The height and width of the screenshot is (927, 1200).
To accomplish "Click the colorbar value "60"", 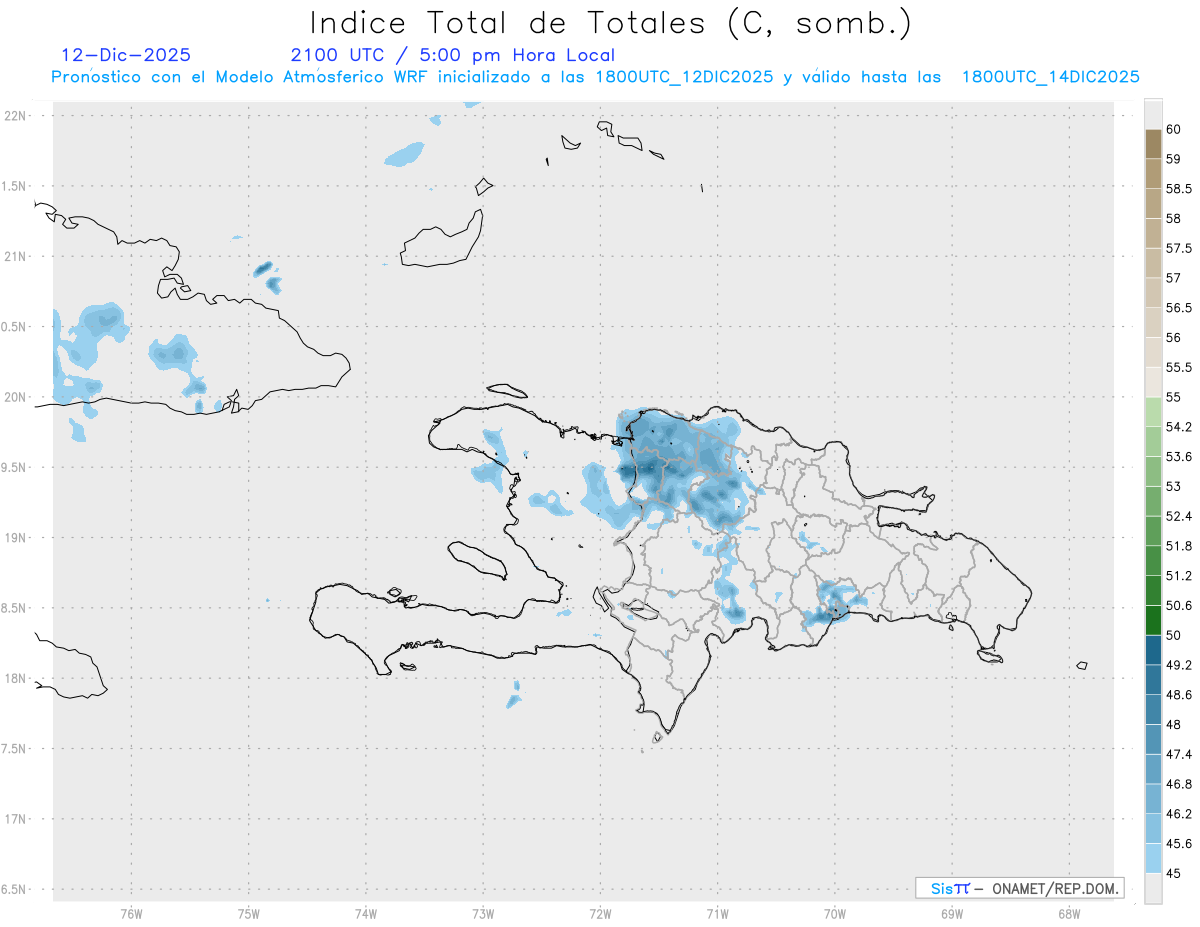I will 1174,129.
